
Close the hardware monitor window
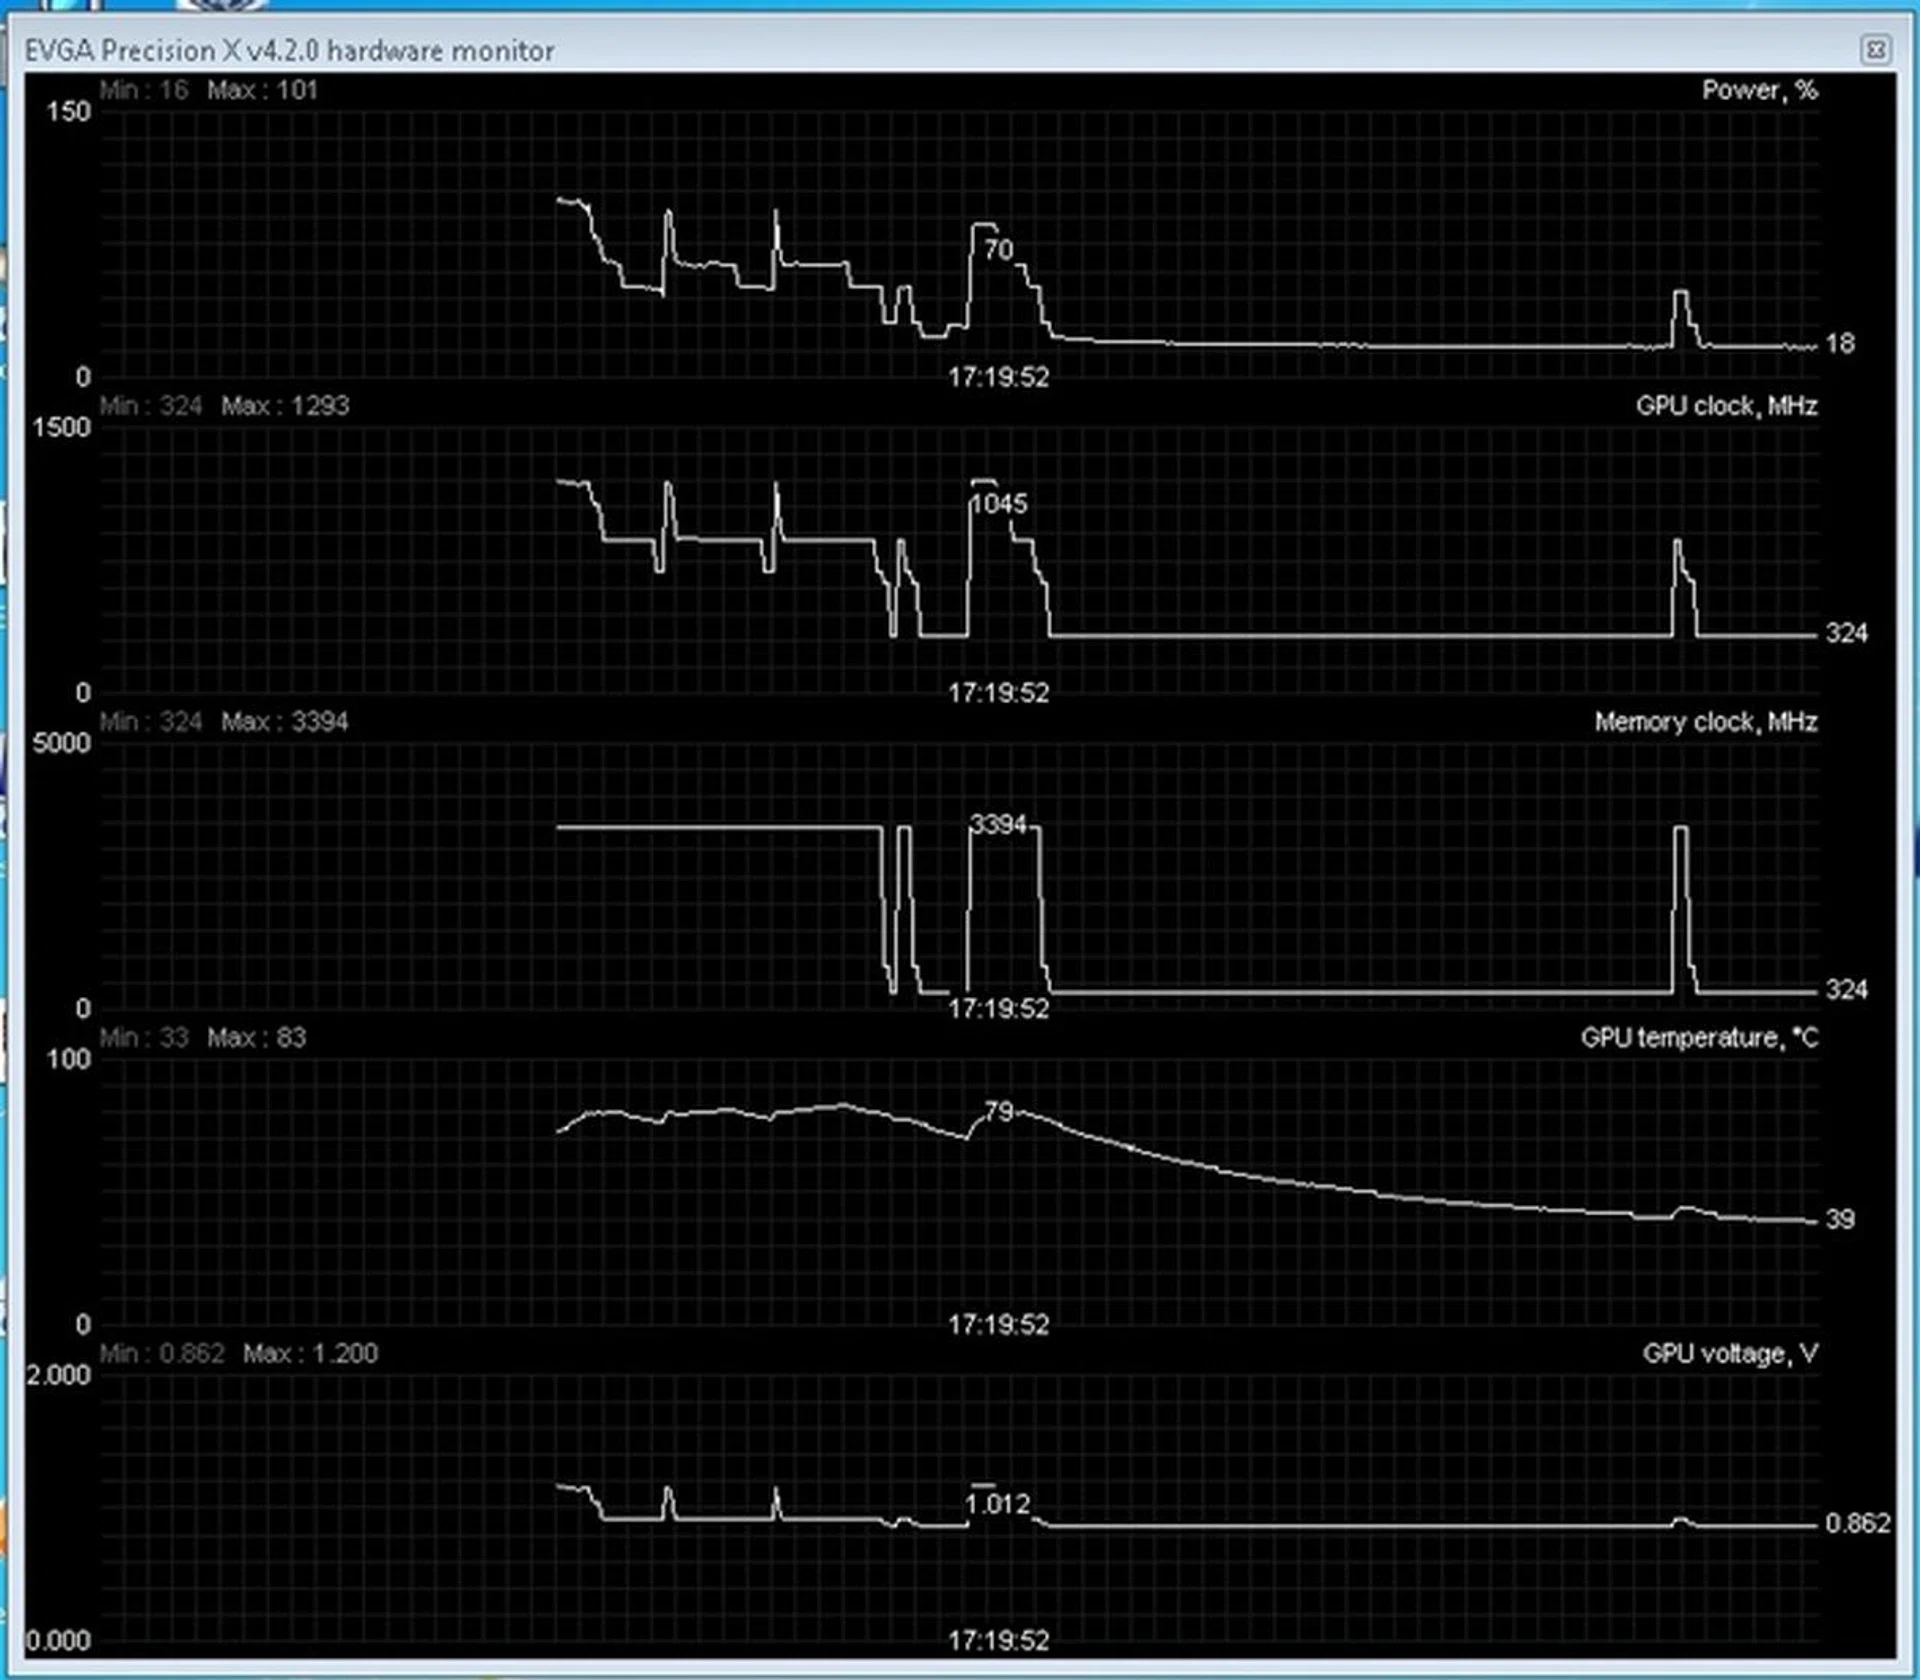click(x=1875, y=49)
